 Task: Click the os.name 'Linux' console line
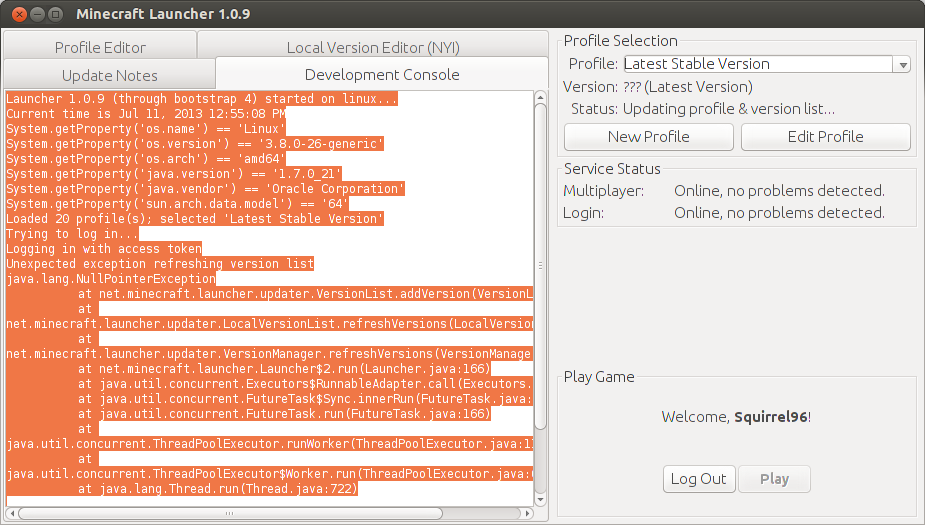[x=146, y=129]
